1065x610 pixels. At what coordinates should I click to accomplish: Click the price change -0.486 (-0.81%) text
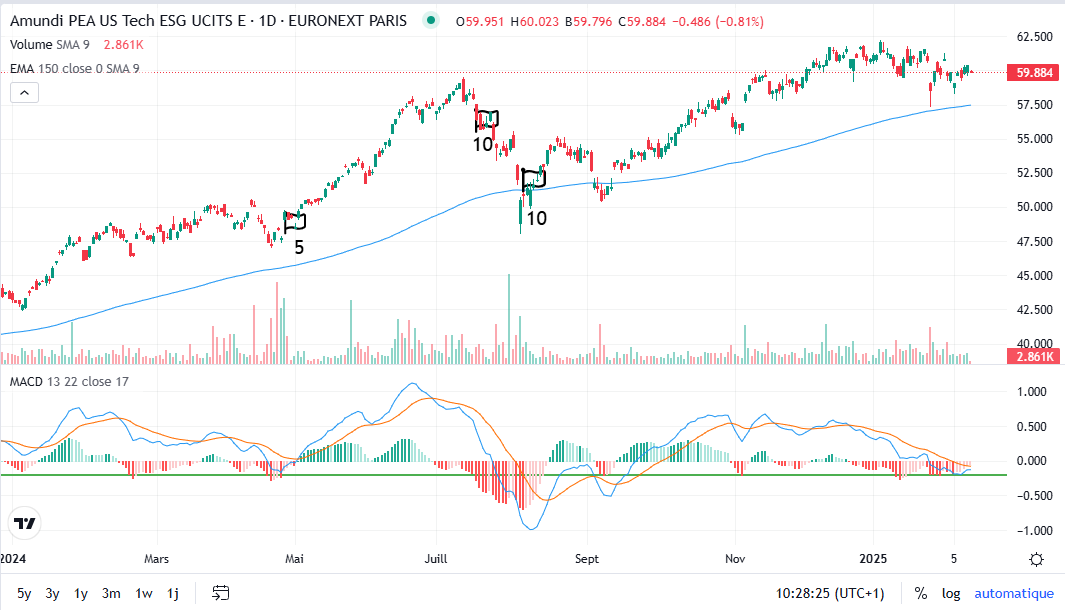click(x=718, y=22)
